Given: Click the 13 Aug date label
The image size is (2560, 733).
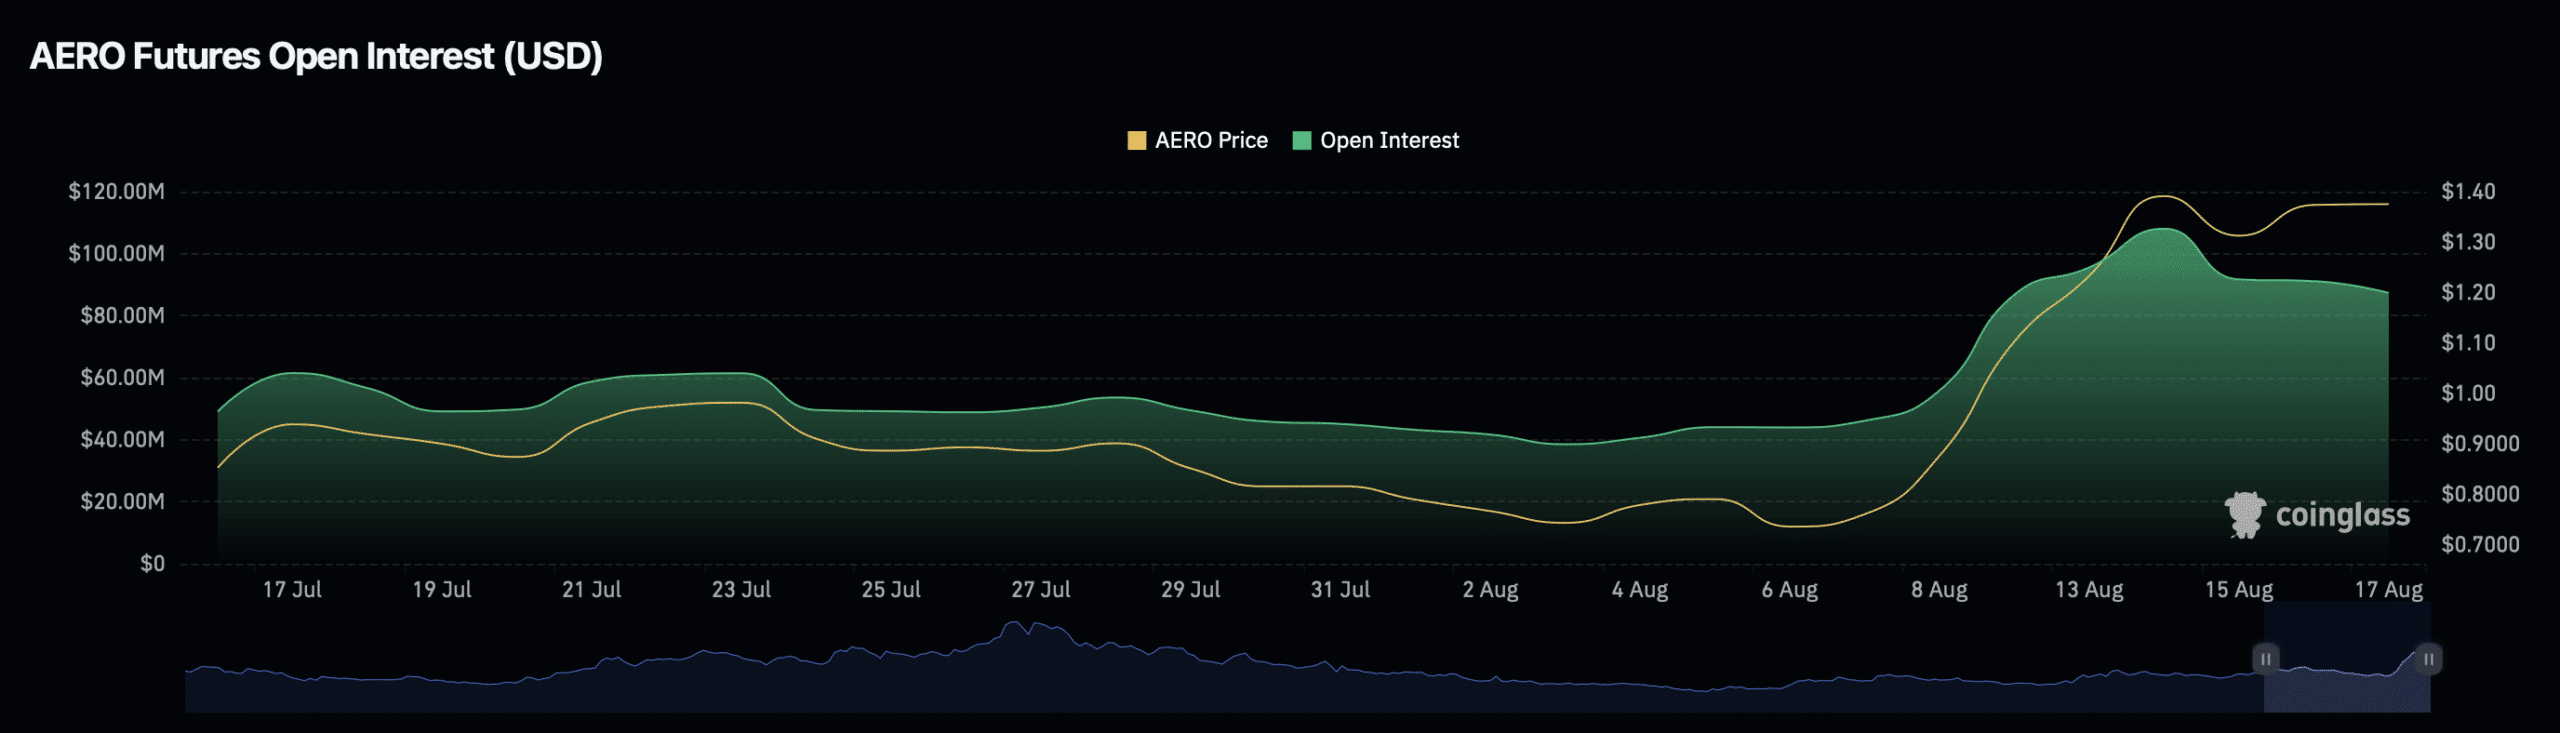Looking at the screenshot, I should tap(2090, 589).
